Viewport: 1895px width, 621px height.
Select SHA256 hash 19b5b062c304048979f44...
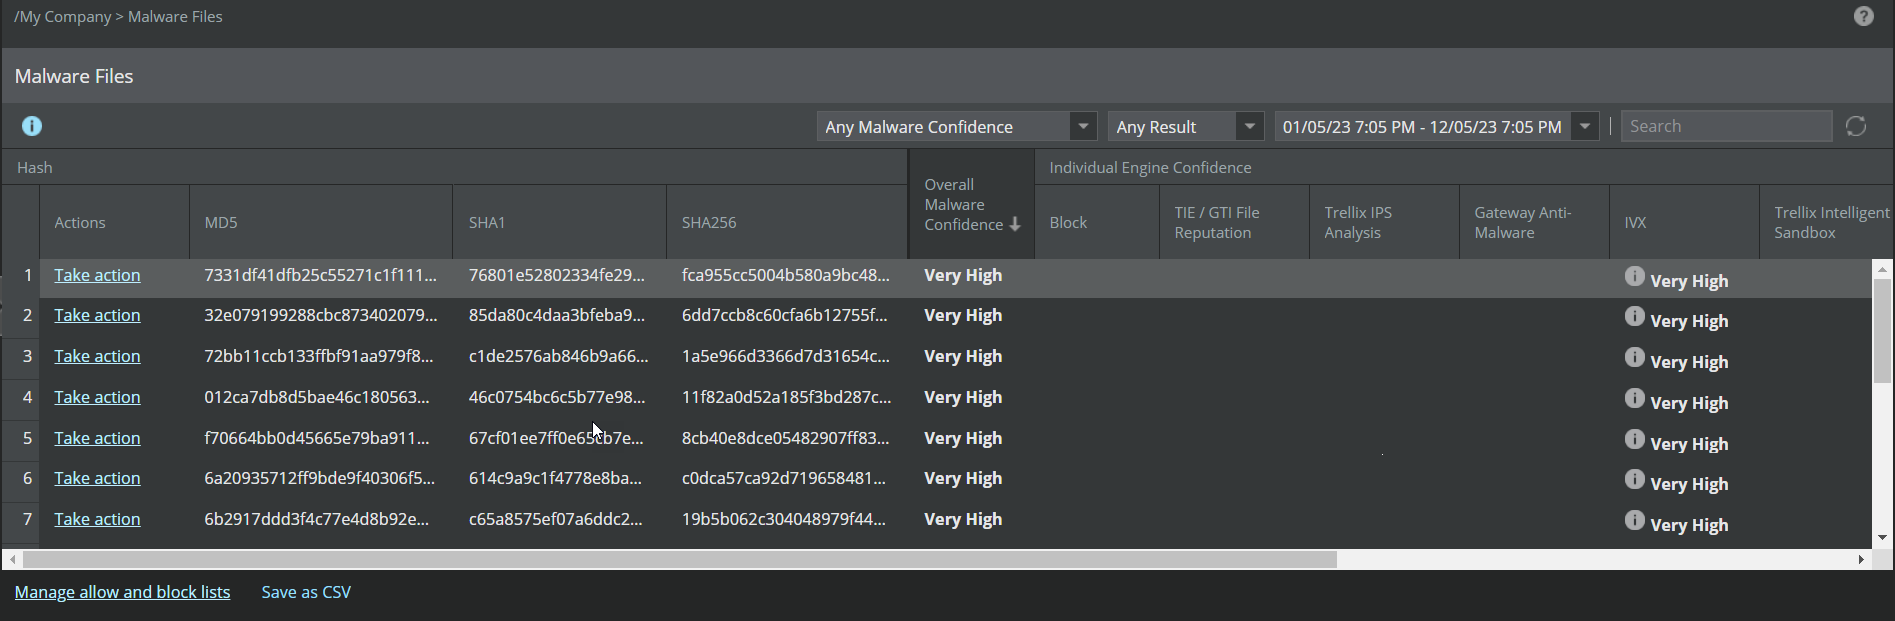pos(784,519)
